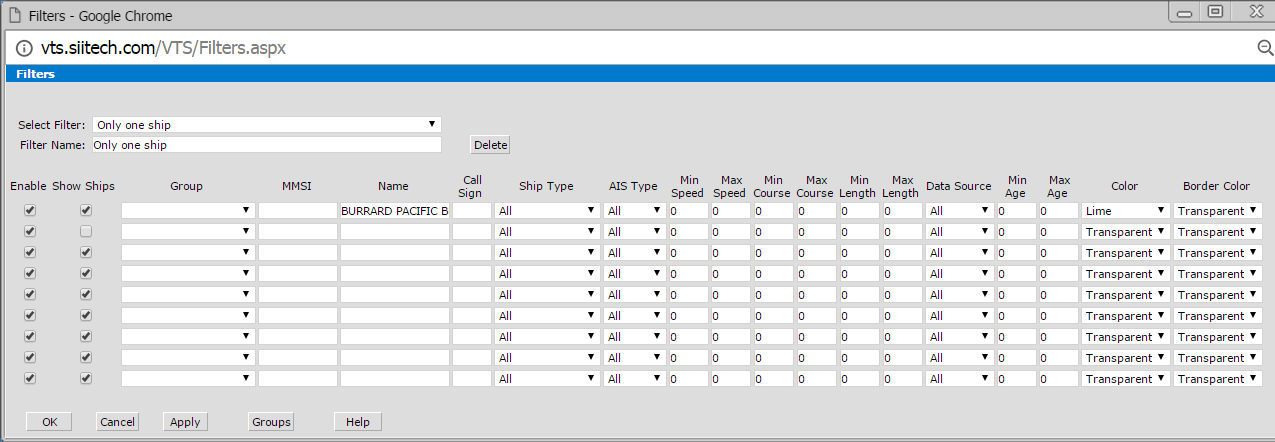Screen dimensions: 1275x442
Task: Click the Apply button
Action: [x=185, y=422]
